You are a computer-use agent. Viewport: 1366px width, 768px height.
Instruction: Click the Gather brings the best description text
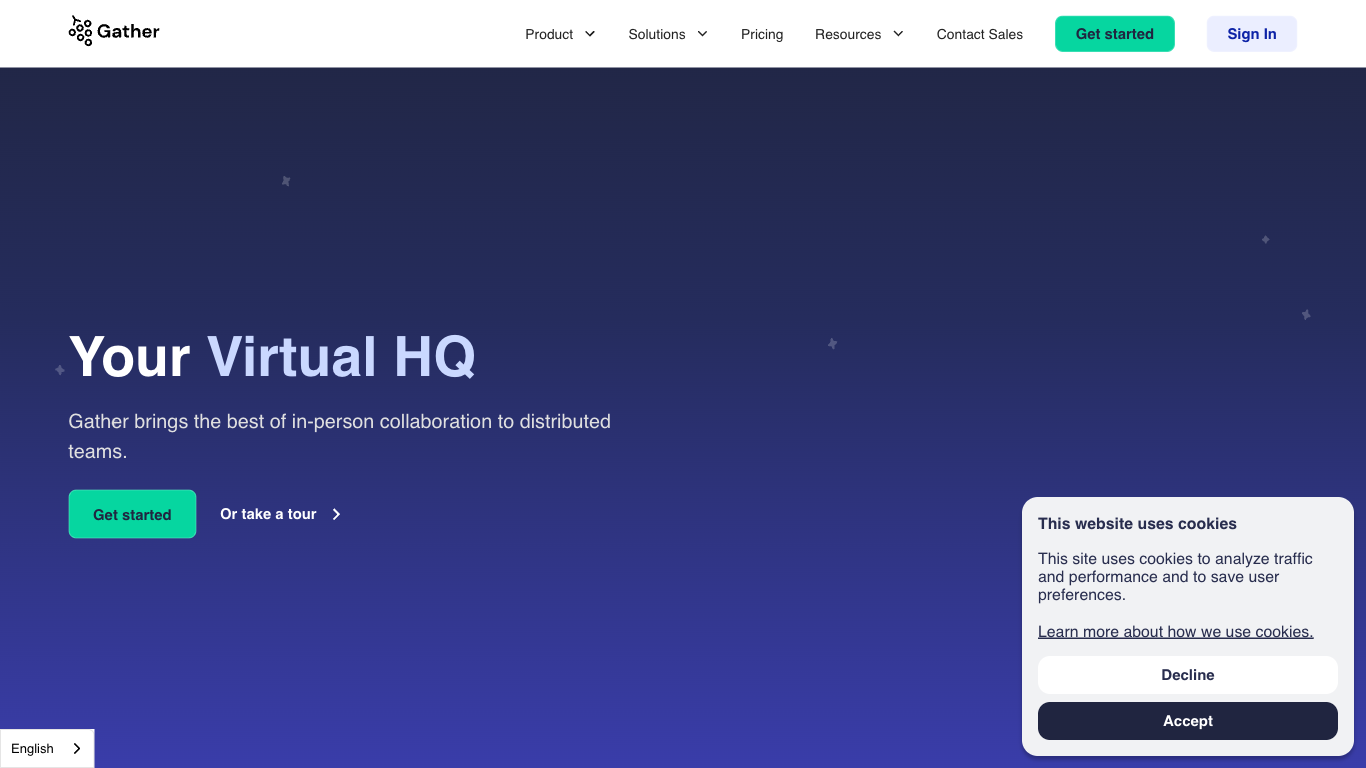point(340,436)
